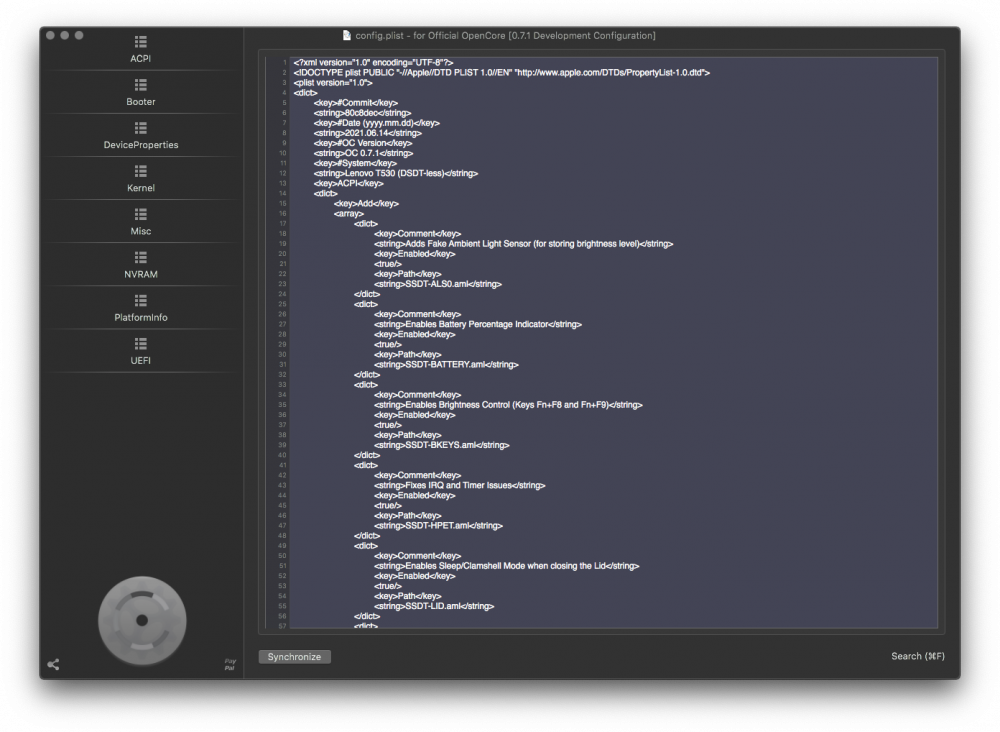
Task: Select the DeviceProperties list icon
Action: (x=141, y=128)
